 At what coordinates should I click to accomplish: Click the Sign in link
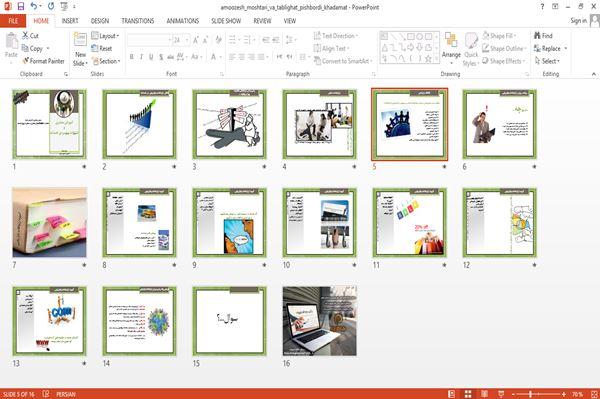[578, 21]
